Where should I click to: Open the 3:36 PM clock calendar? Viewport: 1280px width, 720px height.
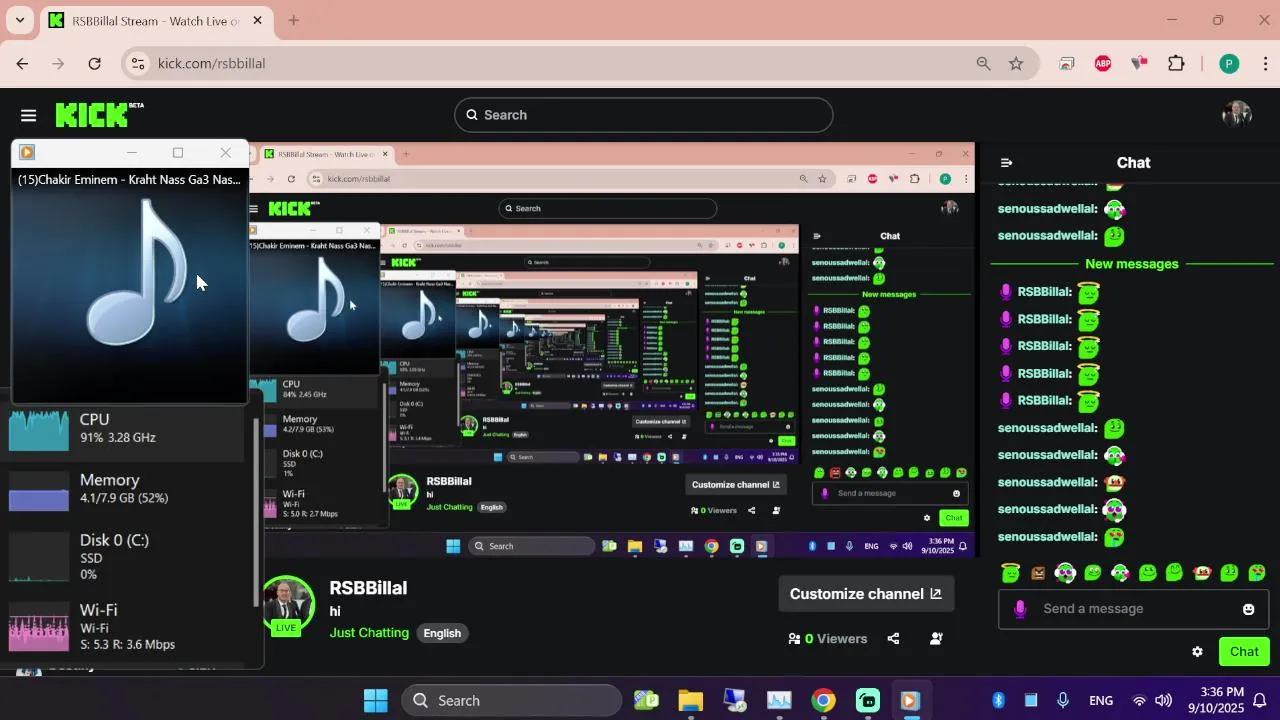(x=1215, y=700)
